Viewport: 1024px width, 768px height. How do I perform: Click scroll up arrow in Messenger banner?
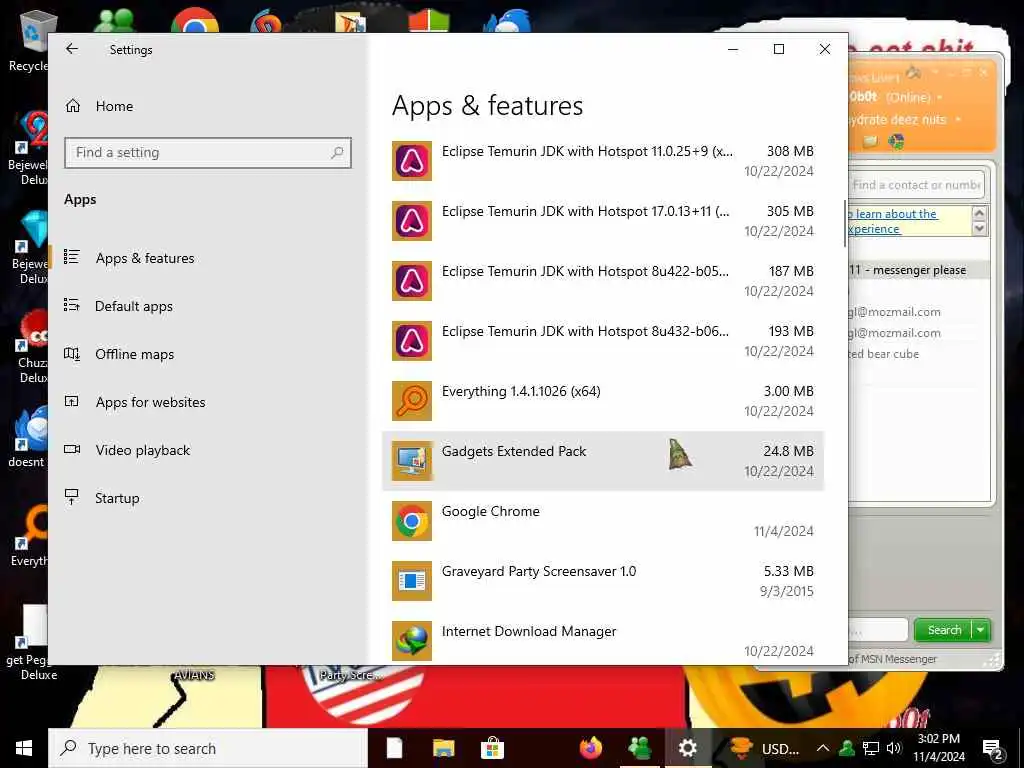[x=979, y=214]
